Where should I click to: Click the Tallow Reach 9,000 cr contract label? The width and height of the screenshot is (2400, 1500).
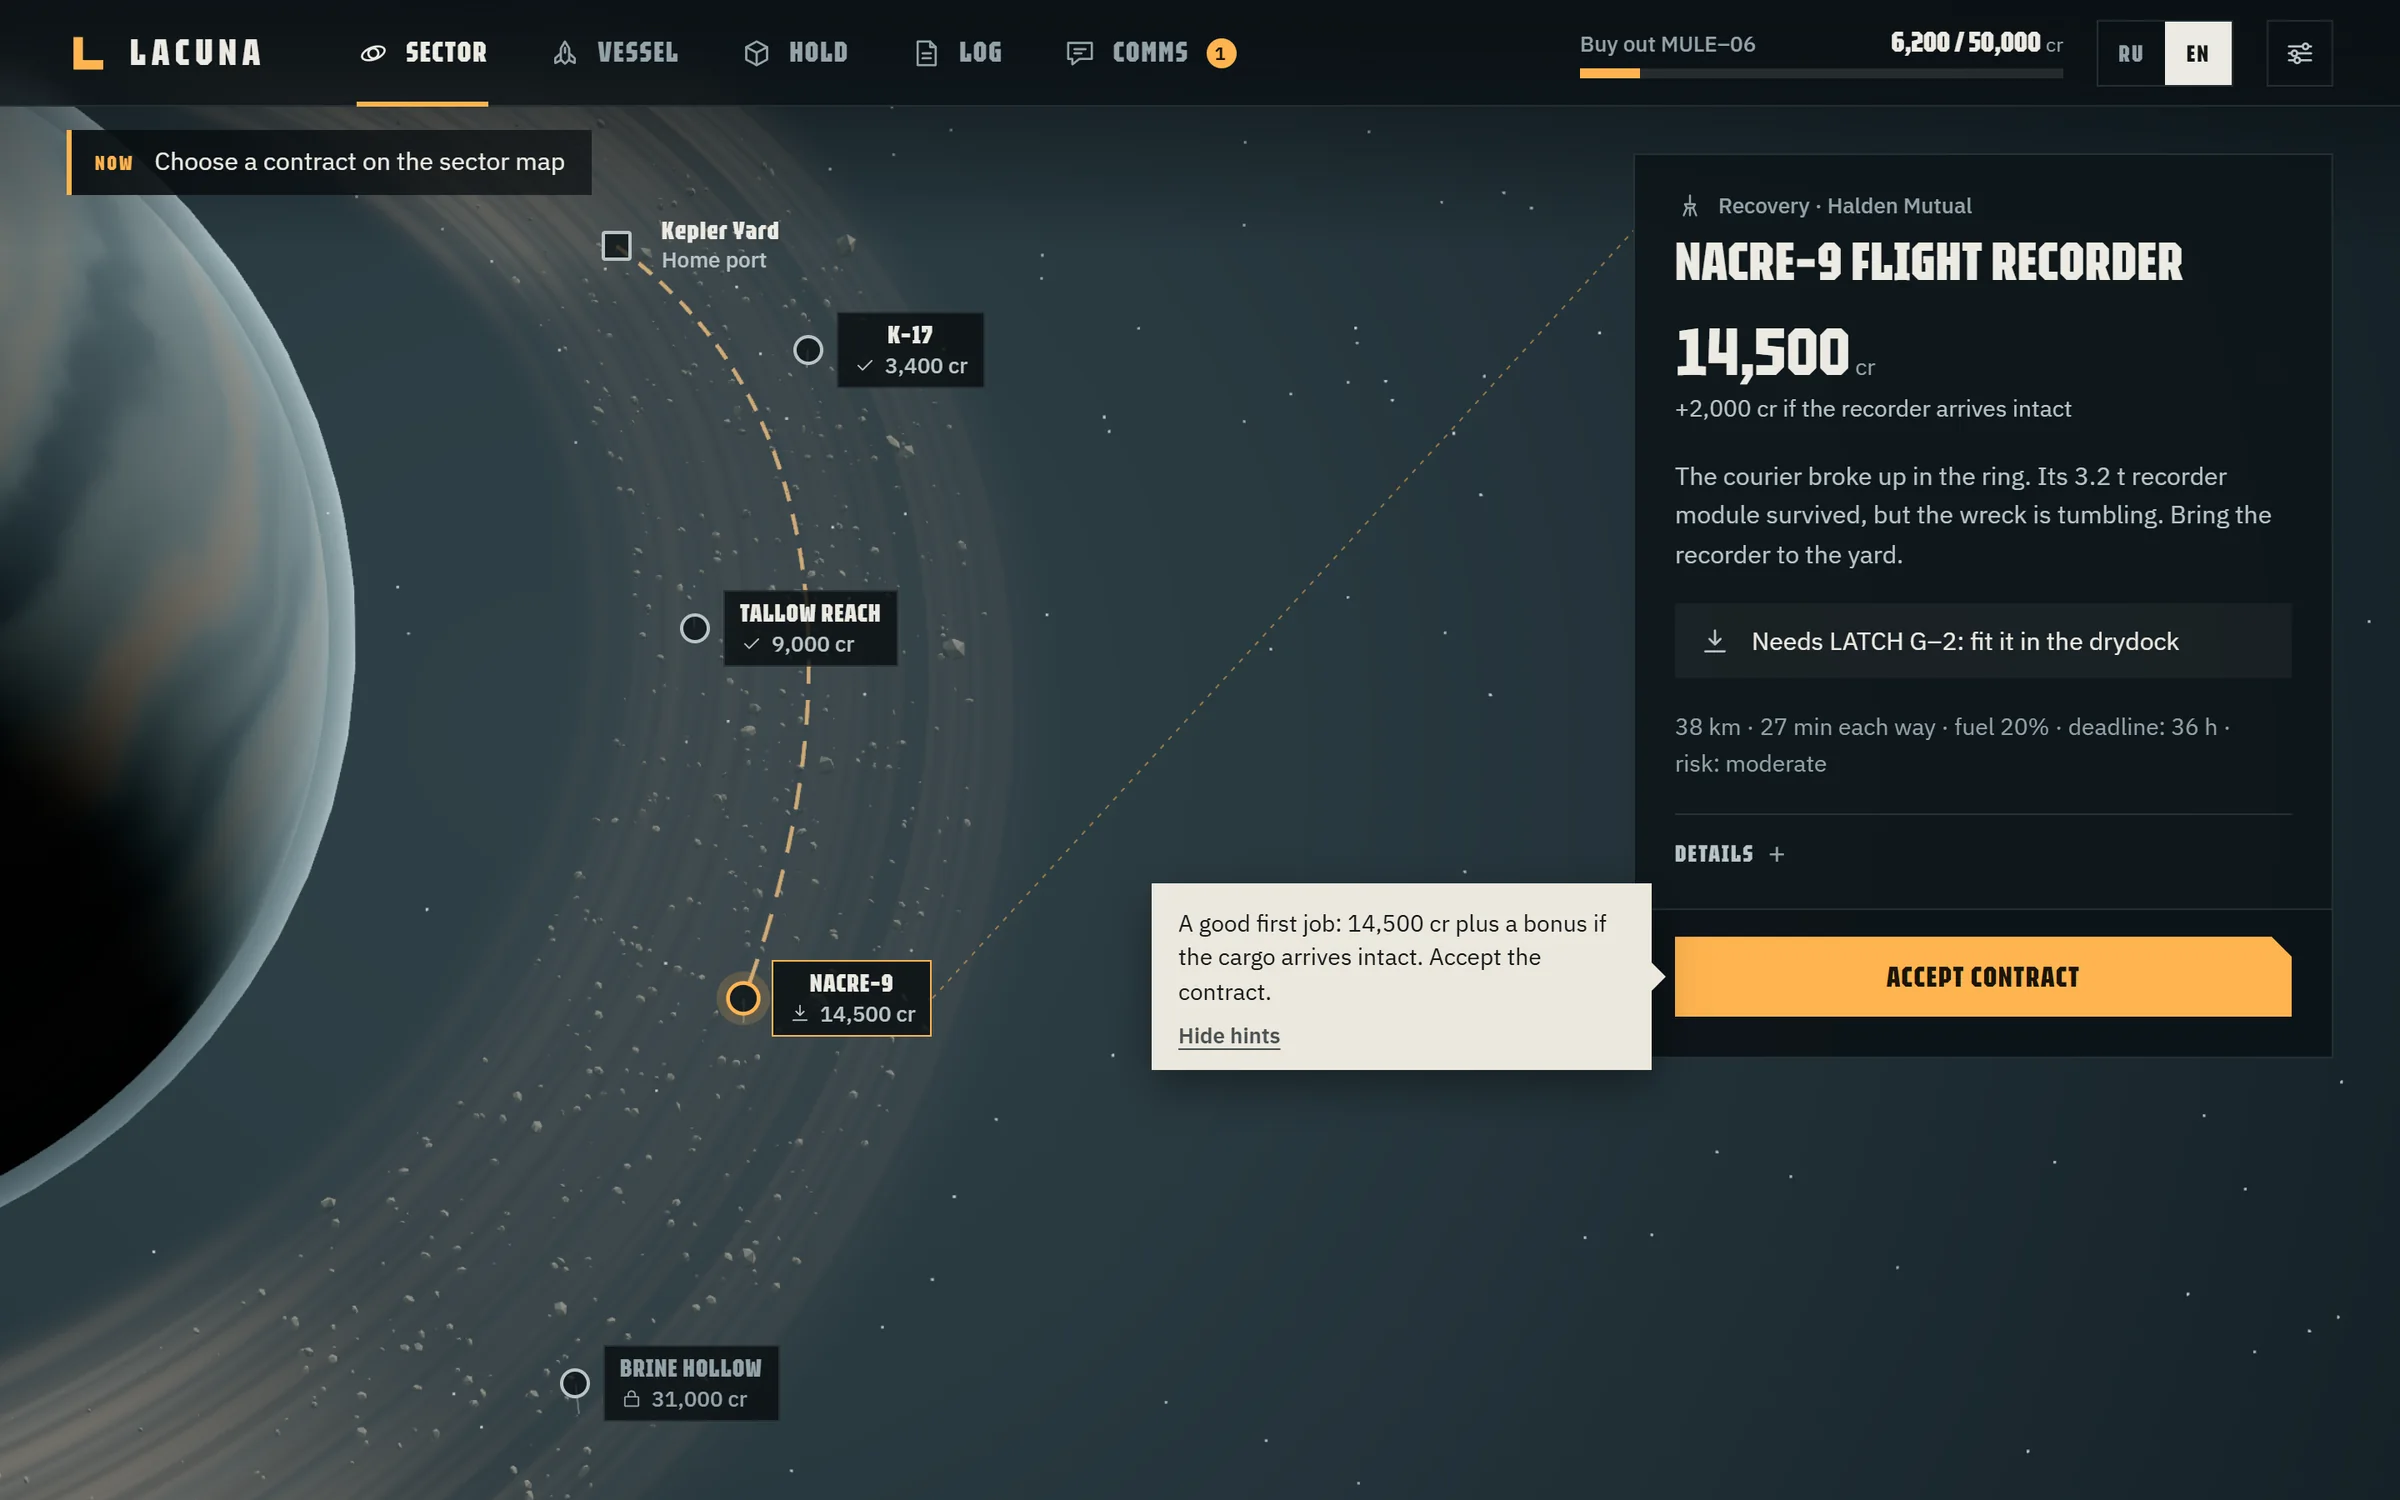click(x=810, y=628)
